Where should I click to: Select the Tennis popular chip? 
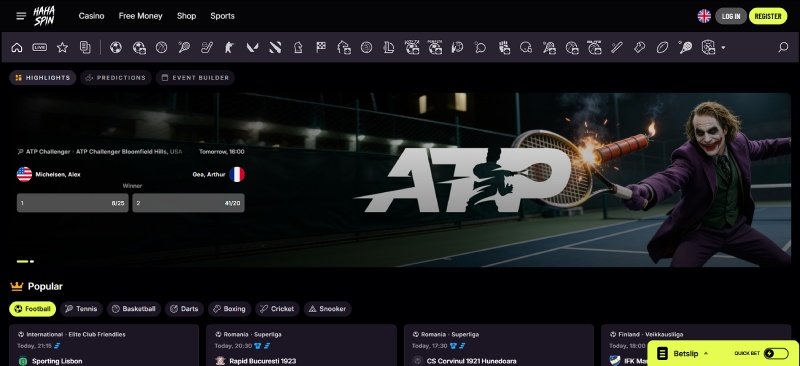(x=81, y=309)
